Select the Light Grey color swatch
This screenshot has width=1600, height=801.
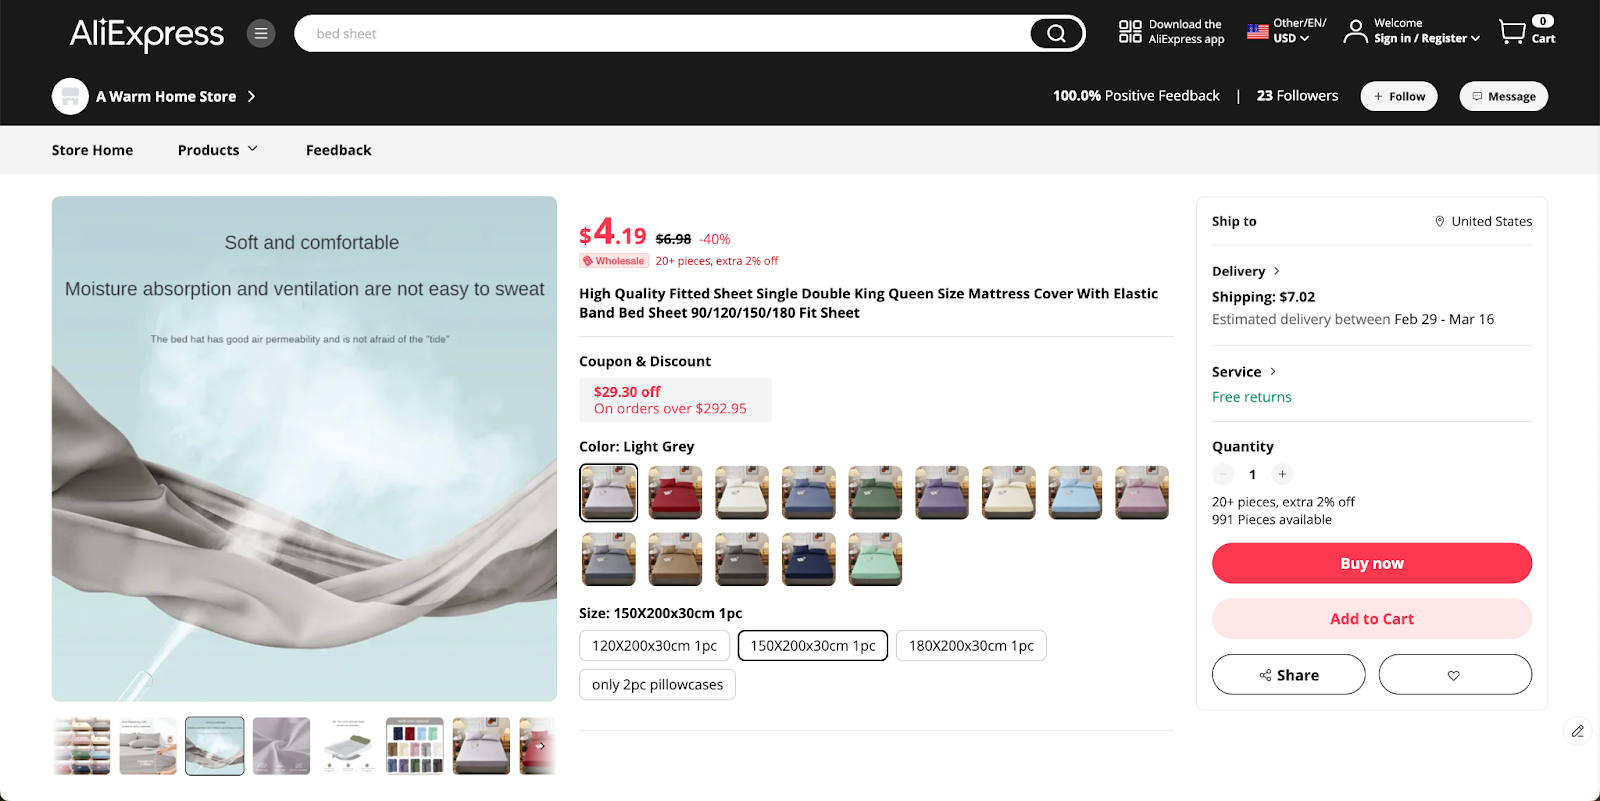click(x=608, y=492)
